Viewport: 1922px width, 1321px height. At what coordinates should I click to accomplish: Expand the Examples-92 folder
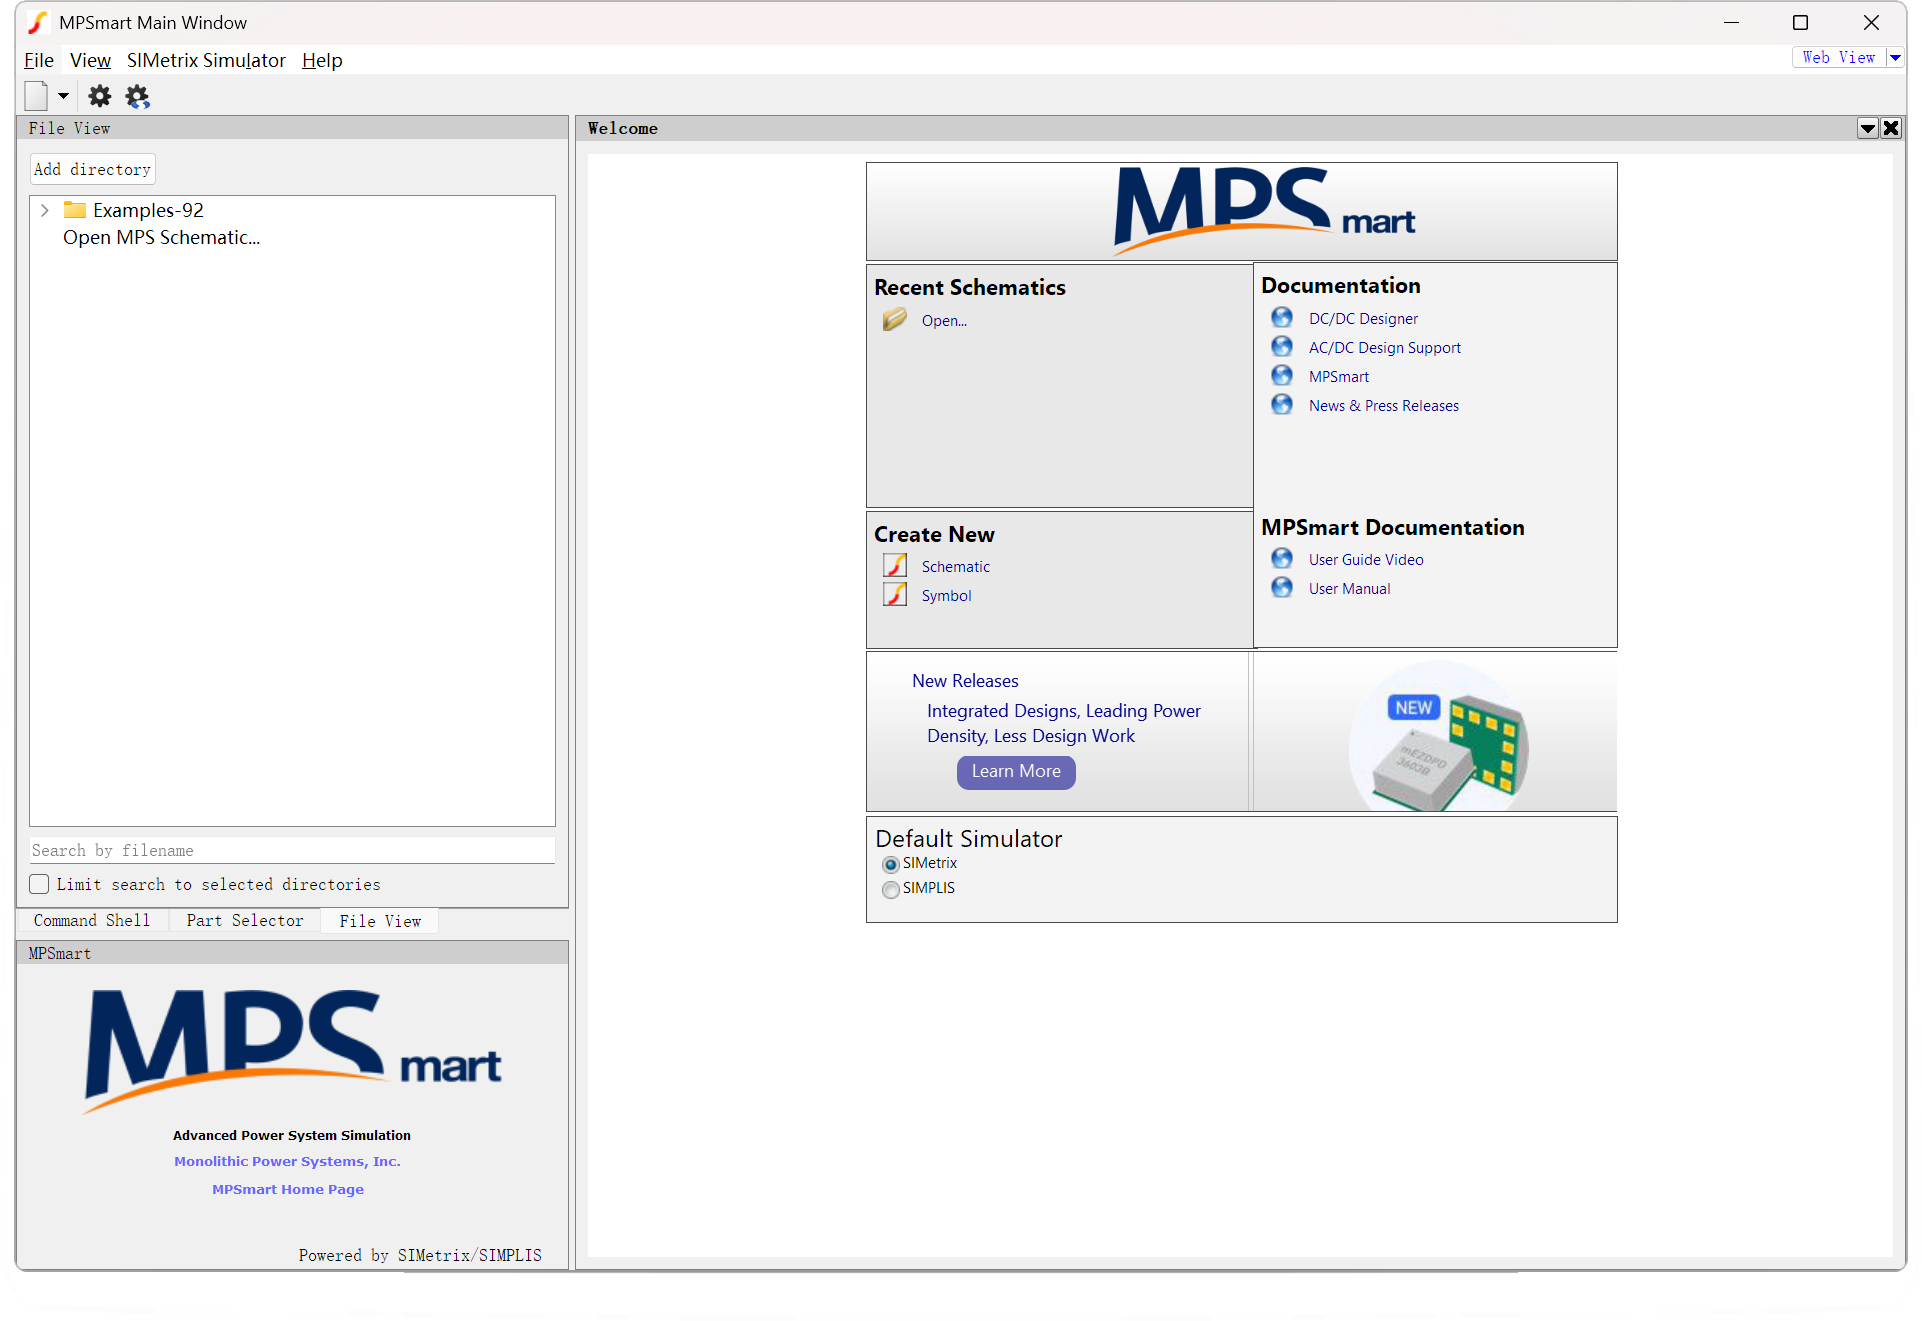tap(45, 210)
